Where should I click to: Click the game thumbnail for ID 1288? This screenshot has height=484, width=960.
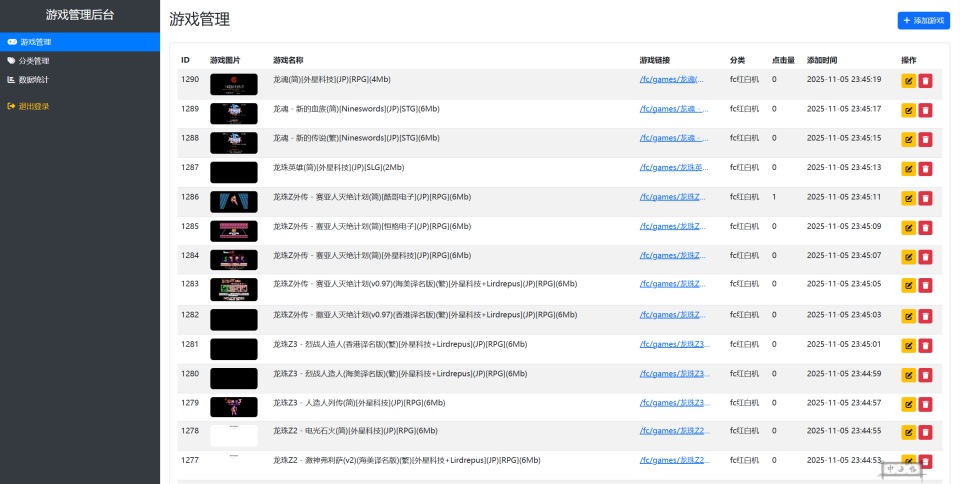[233, 143]
